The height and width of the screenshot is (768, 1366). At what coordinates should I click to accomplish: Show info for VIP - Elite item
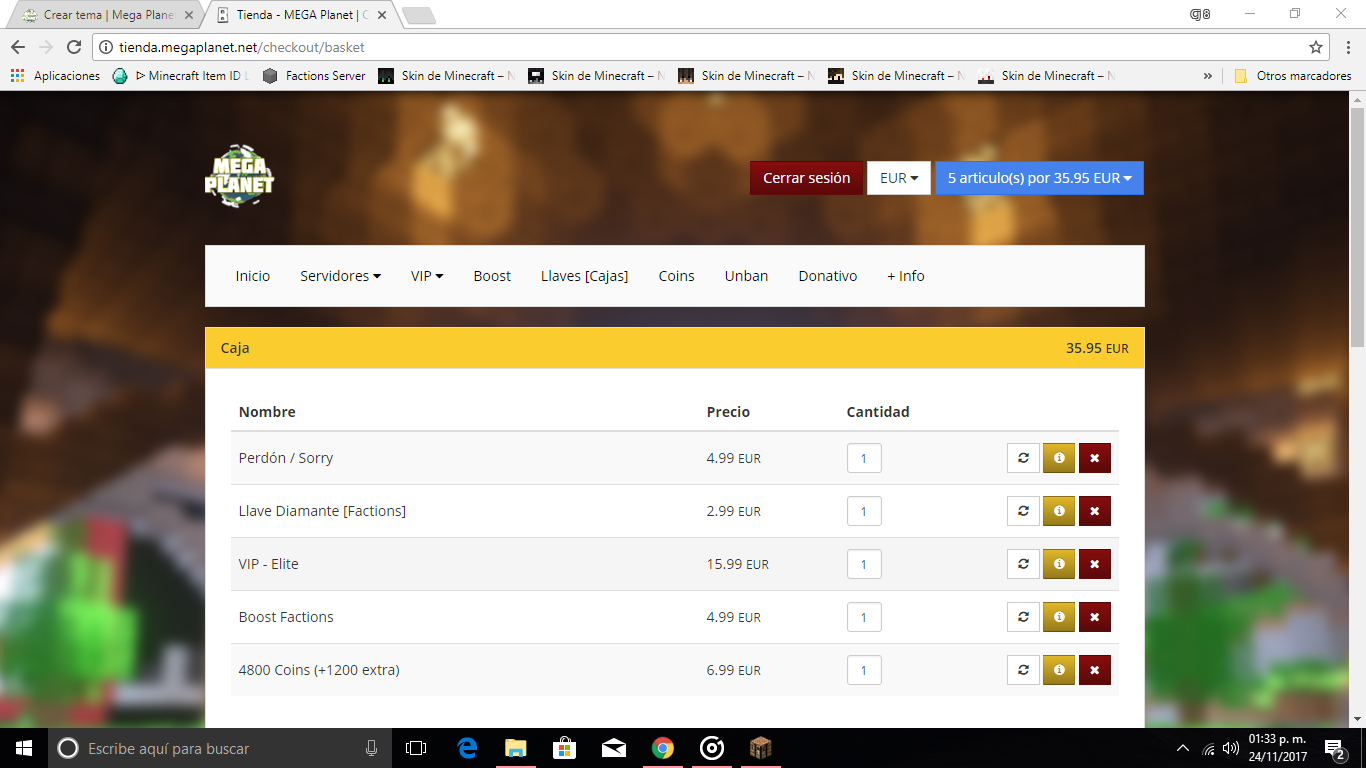pos(1059,564)
